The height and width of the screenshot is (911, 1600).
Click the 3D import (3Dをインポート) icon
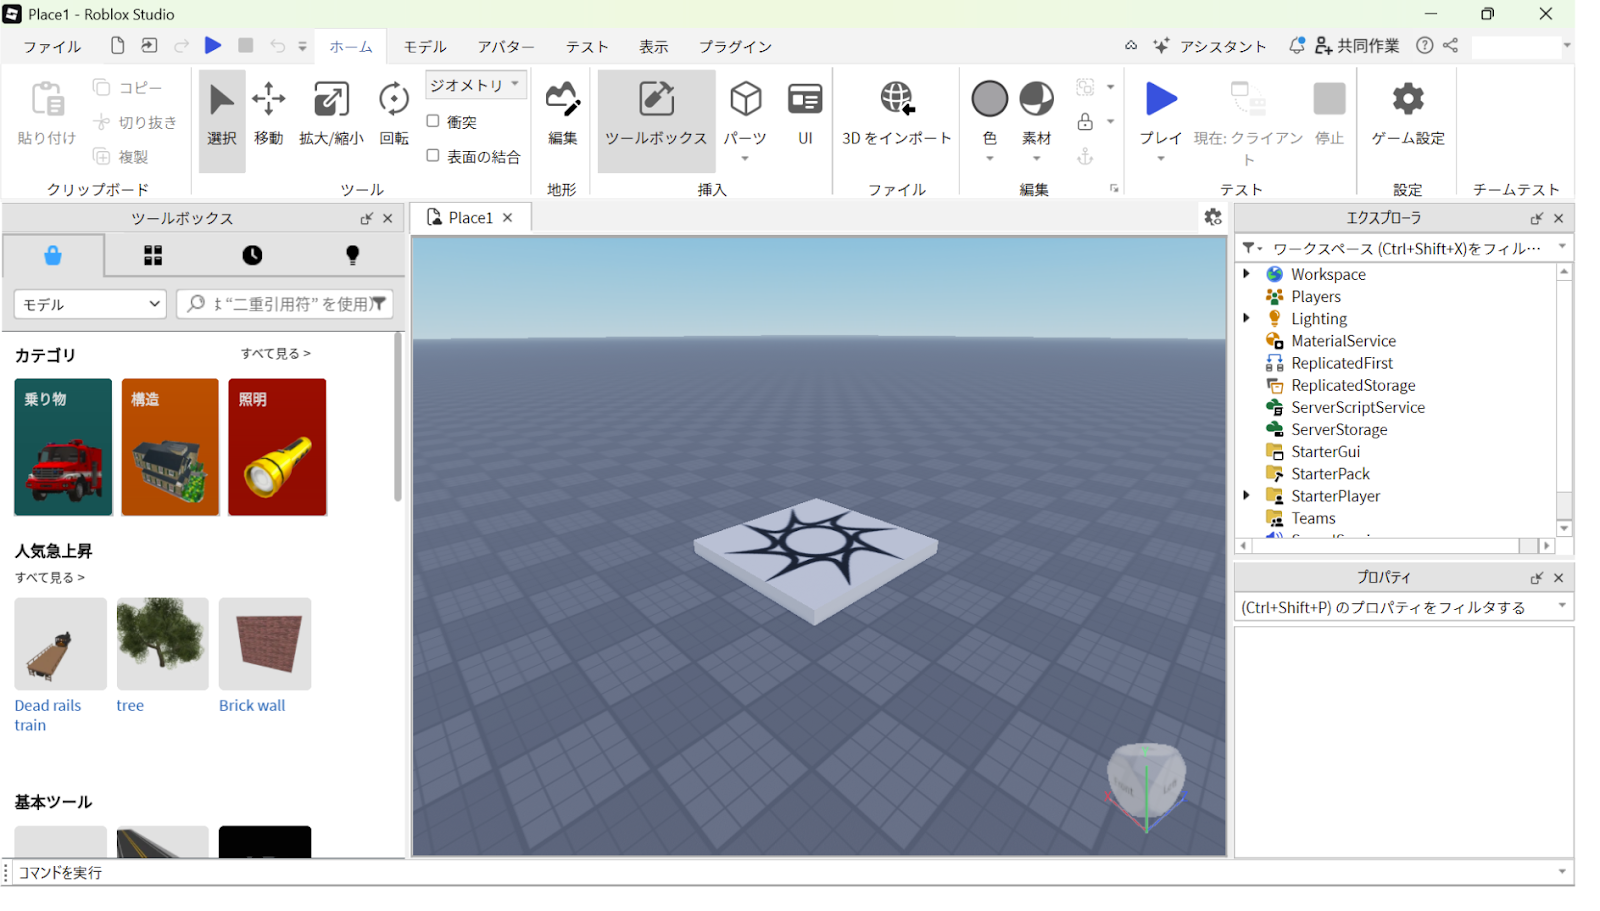coord(896,112)
